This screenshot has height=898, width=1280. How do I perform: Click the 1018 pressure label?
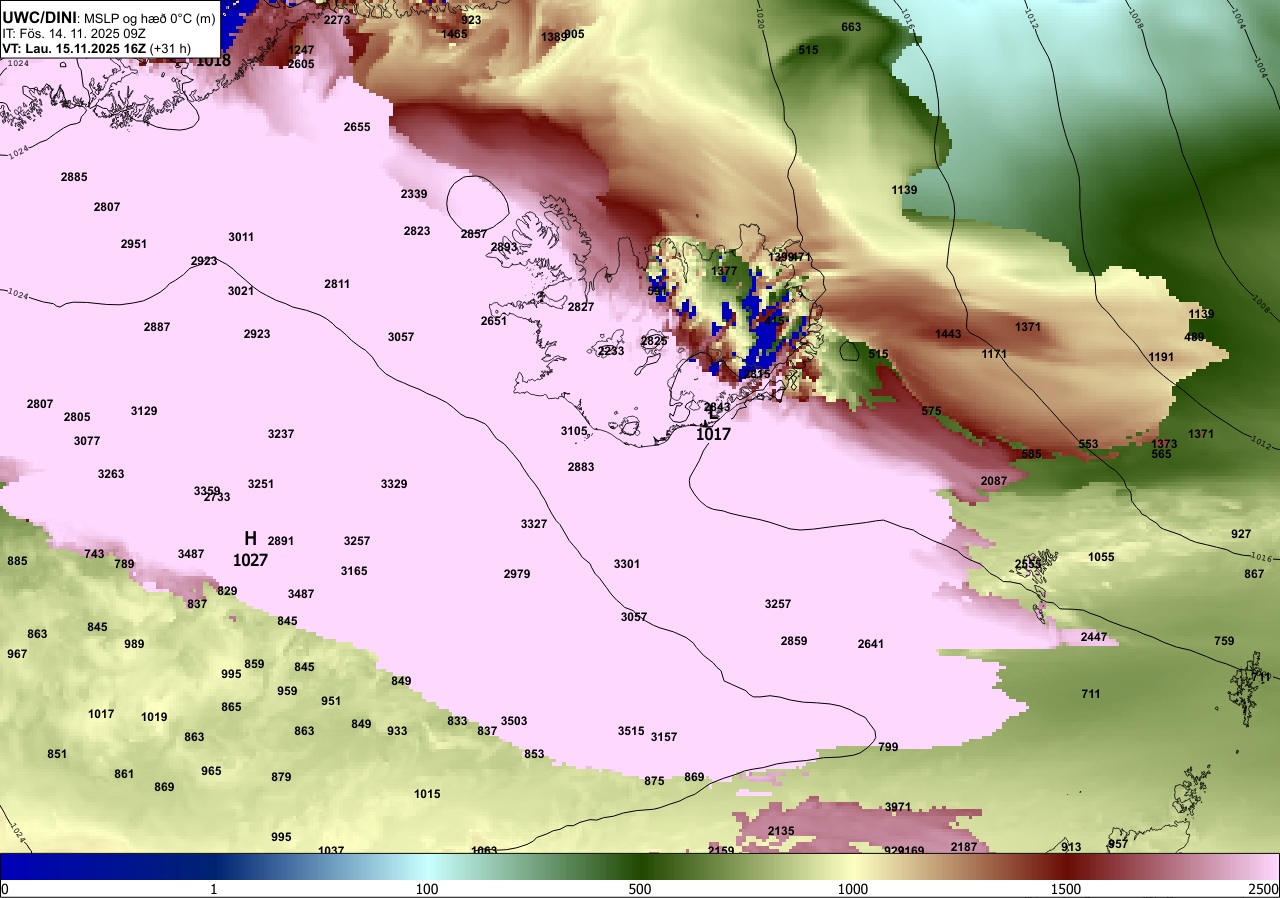pyautogui.click(x=213, y=60)
